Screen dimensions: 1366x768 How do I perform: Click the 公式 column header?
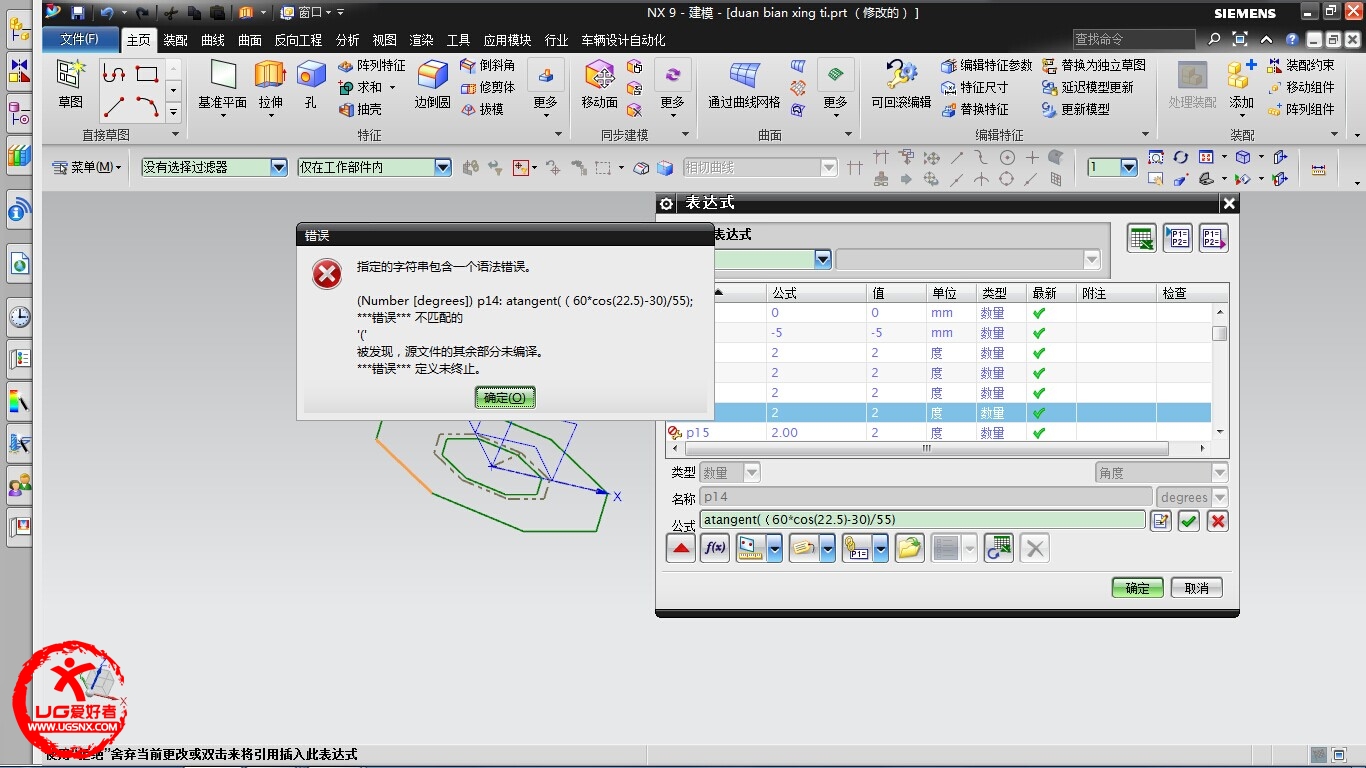click(816, 293)
